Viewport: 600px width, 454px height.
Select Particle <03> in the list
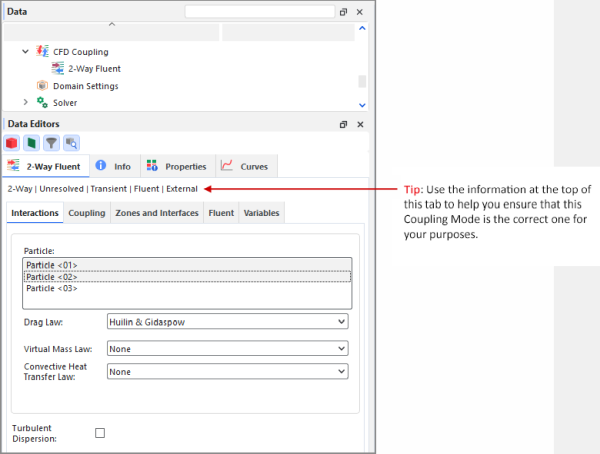pos(187,288)
